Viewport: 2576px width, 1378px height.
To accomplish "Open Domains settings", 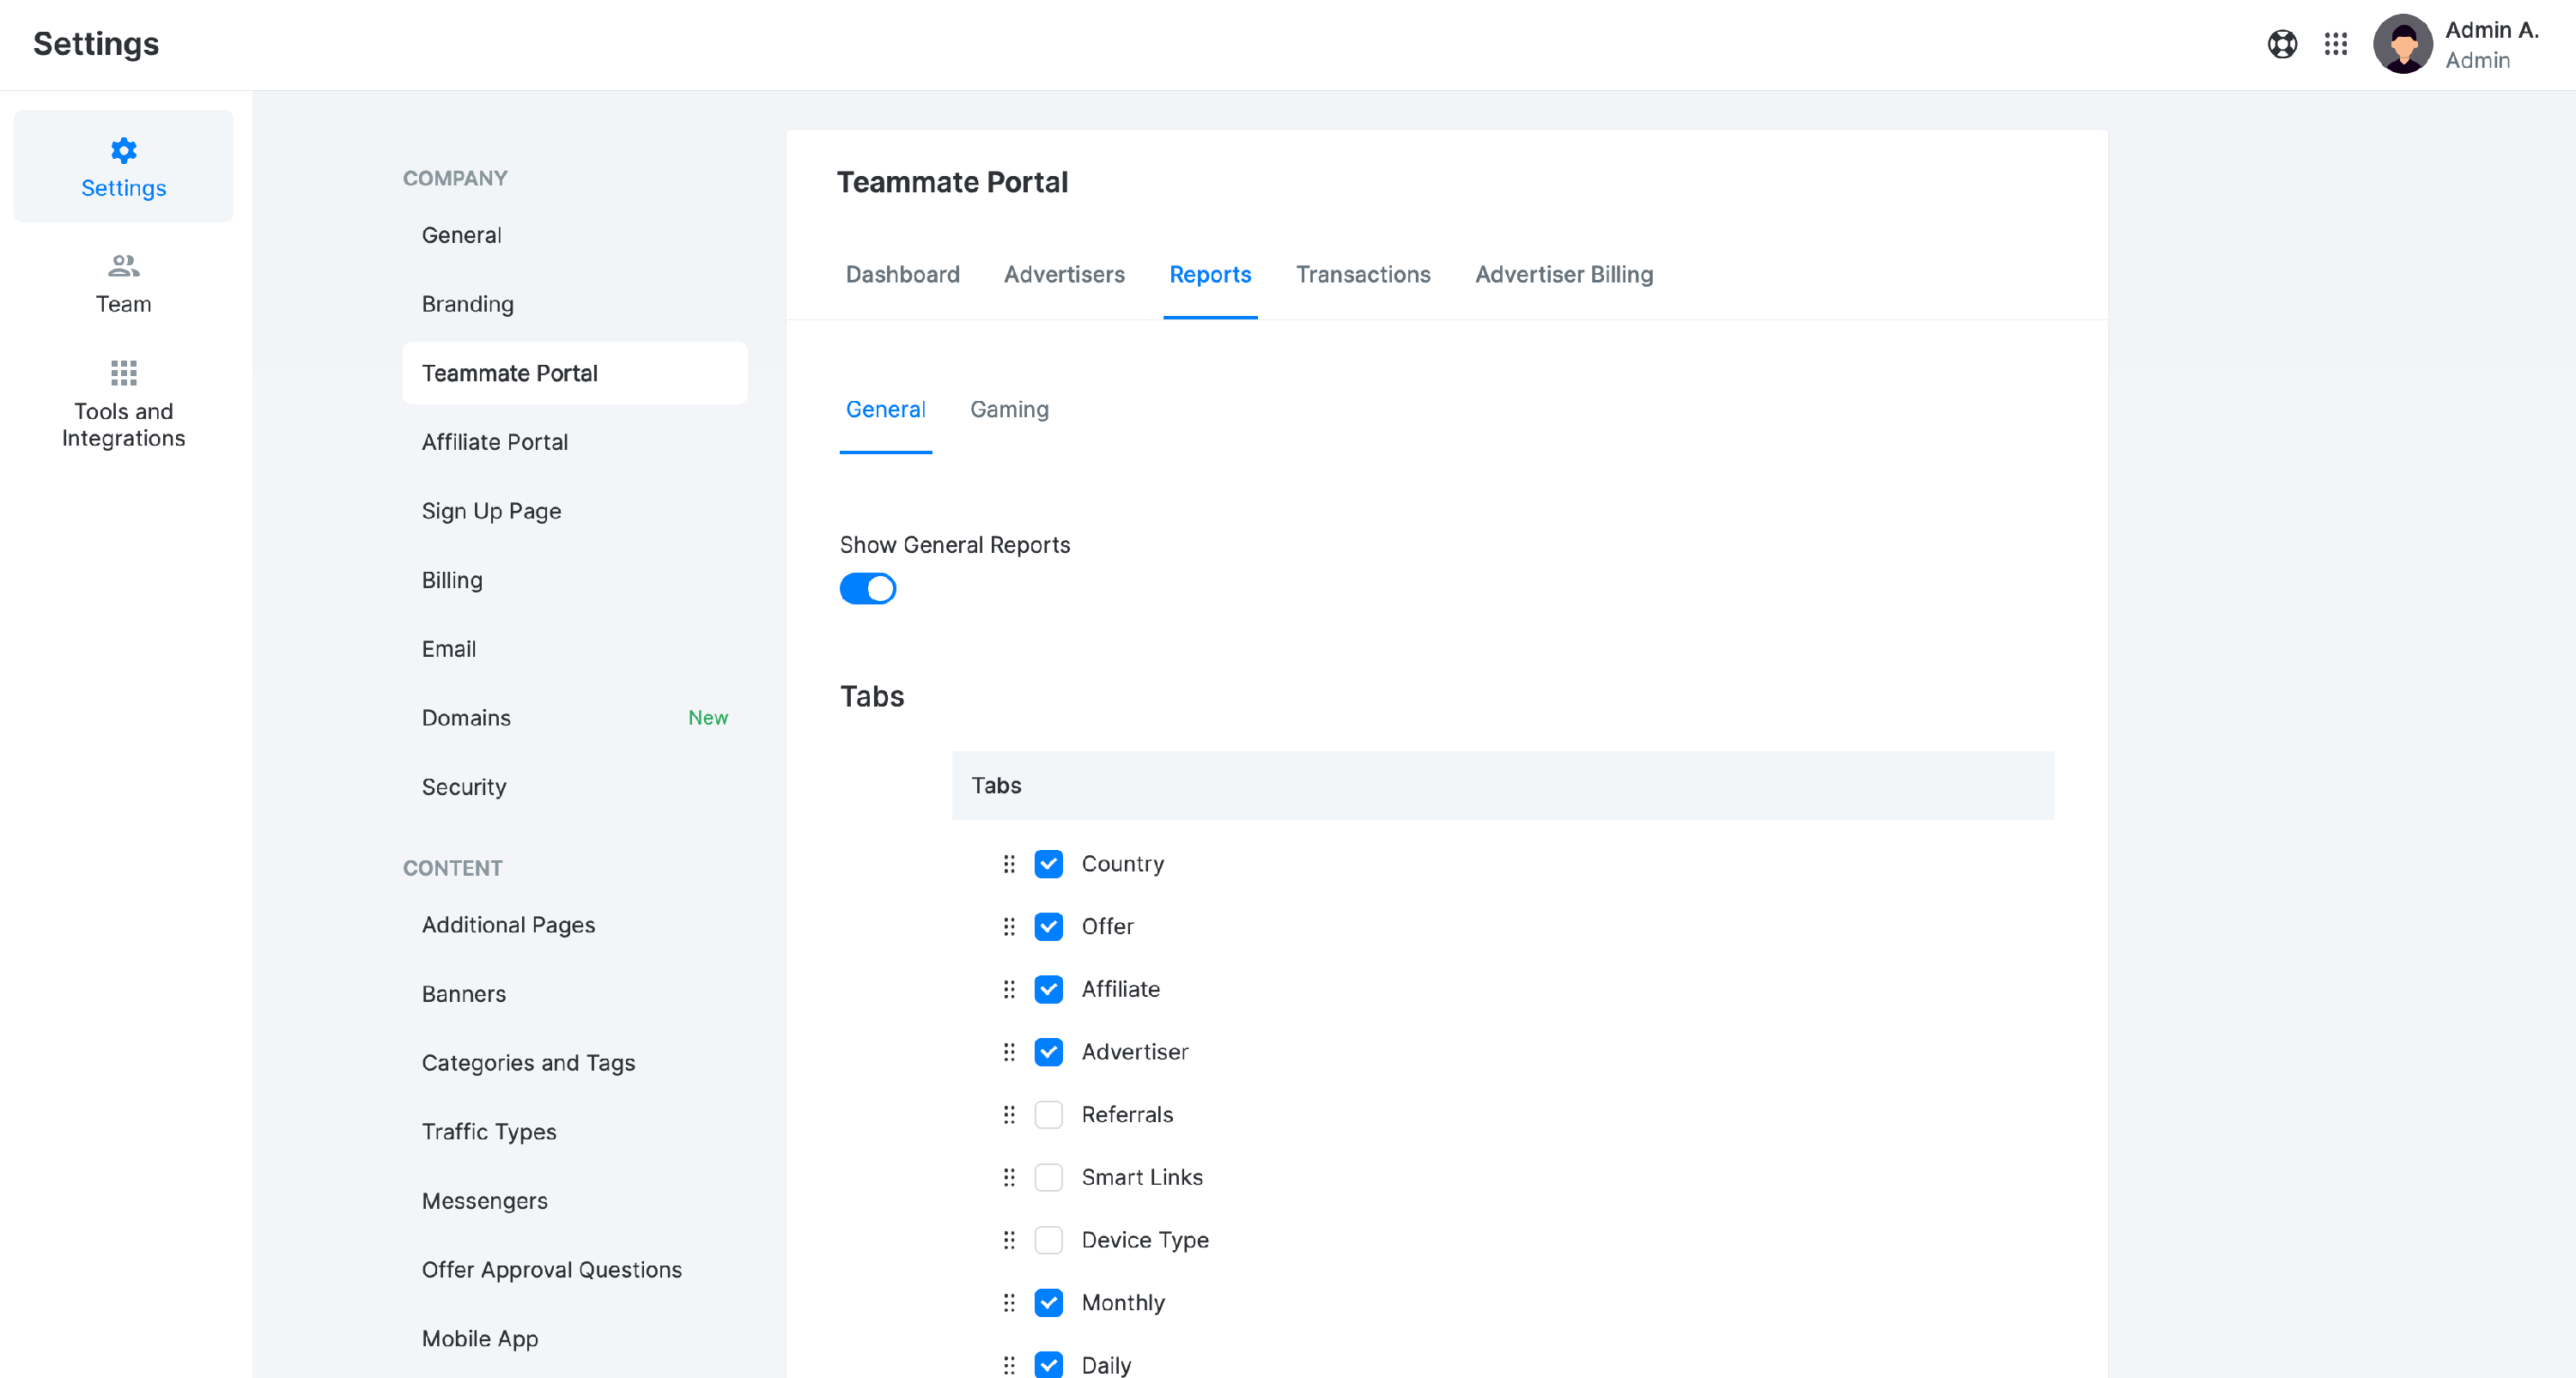I will tap(575, 718).
